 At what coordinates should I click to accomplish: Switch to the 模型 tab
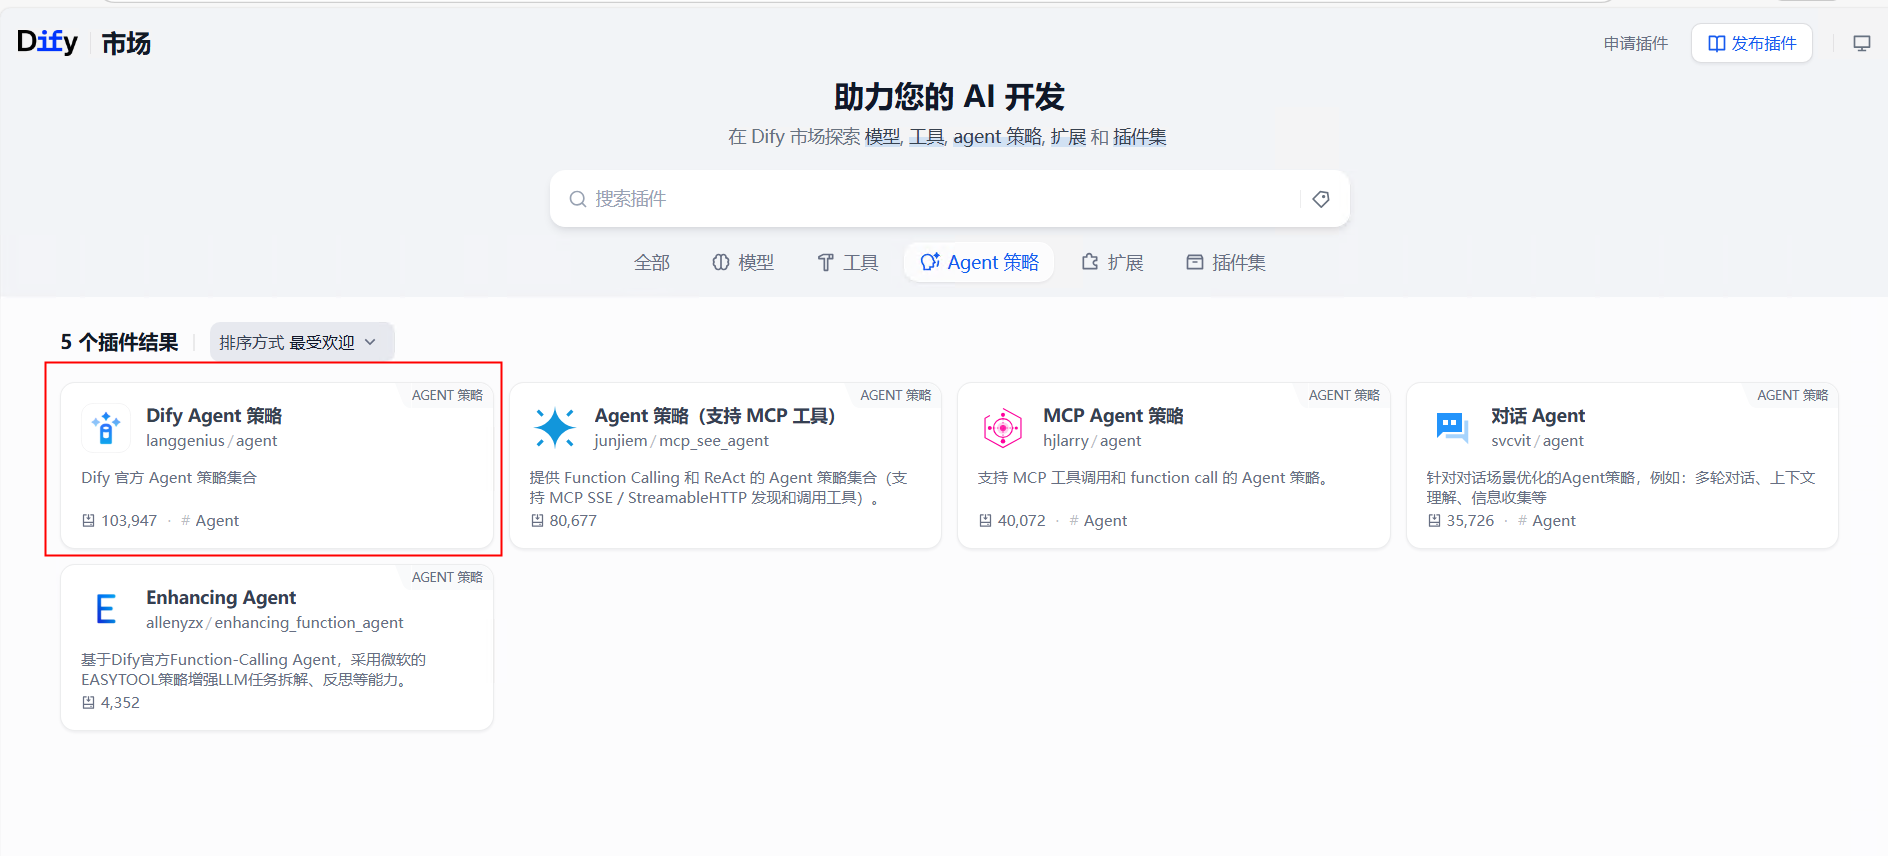[743, 262]
